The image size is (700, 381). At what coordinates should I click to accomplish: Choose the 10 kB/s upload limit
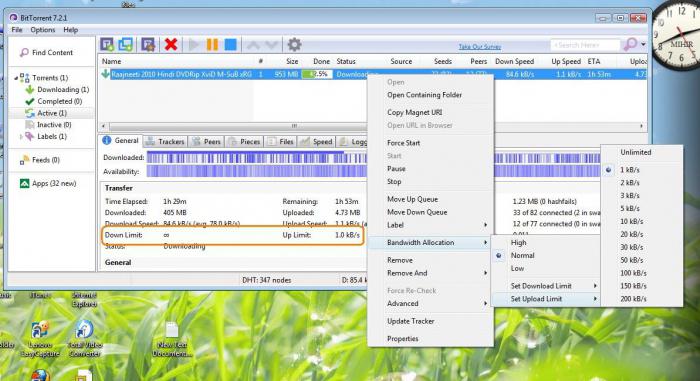[631, 222]
